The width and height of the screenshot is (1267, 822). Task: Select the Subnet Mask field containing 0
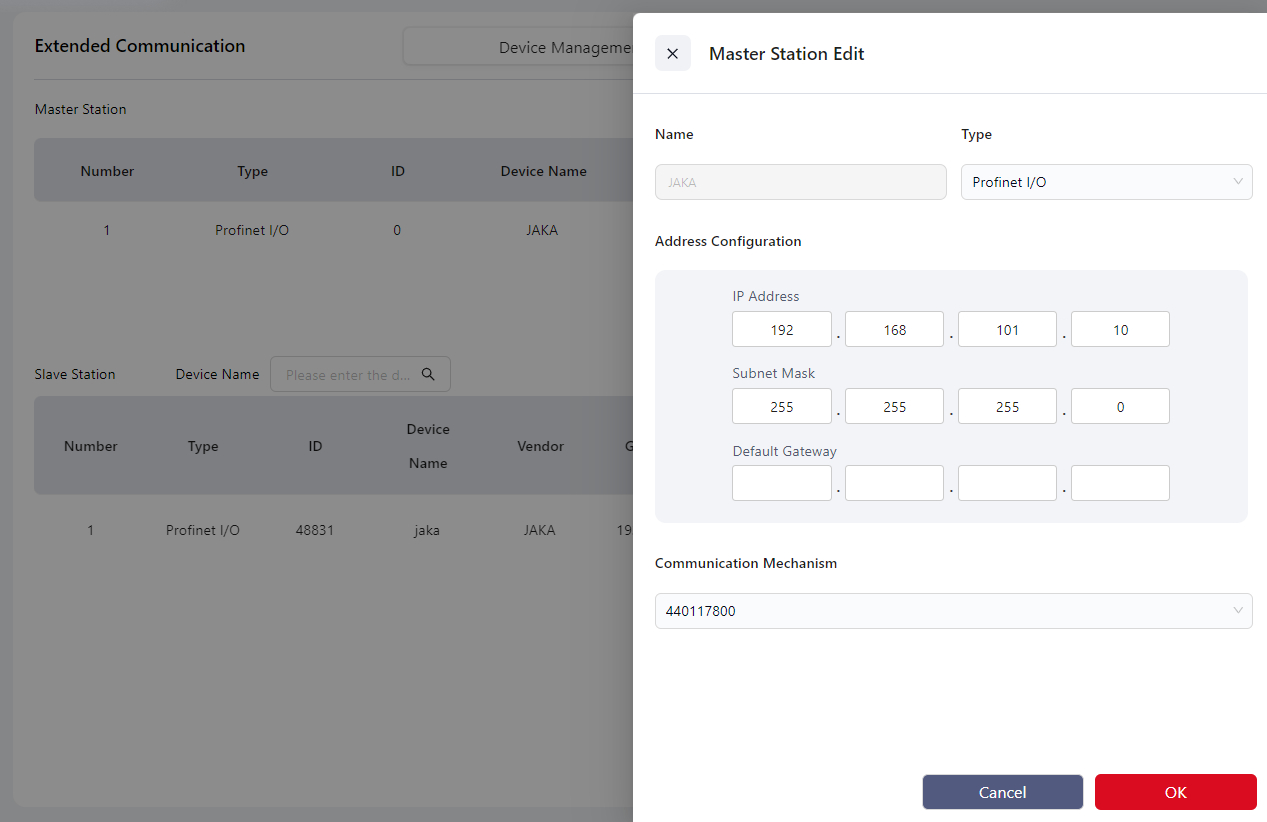tap(1120, 406)
